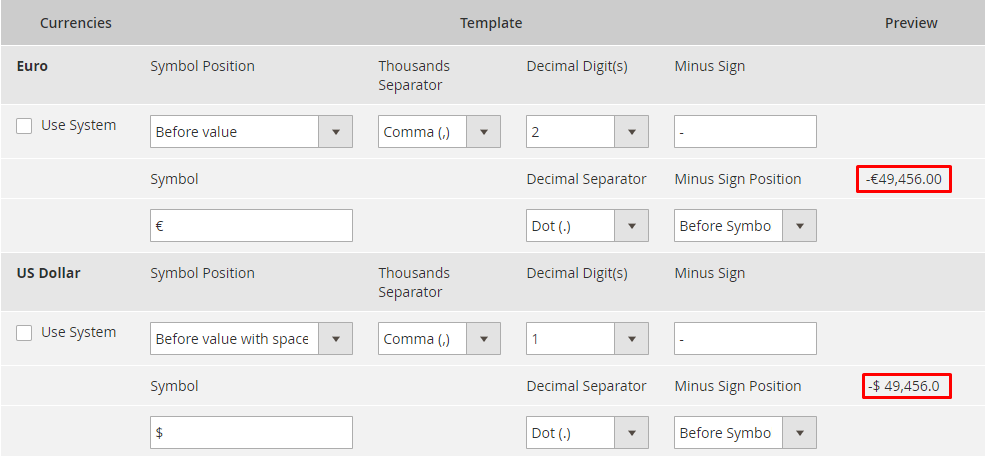The height and width of the screenshot is (456, 985).
Task: Open US Dollar Decimal Separator dropdown
Action: point(586,433)
